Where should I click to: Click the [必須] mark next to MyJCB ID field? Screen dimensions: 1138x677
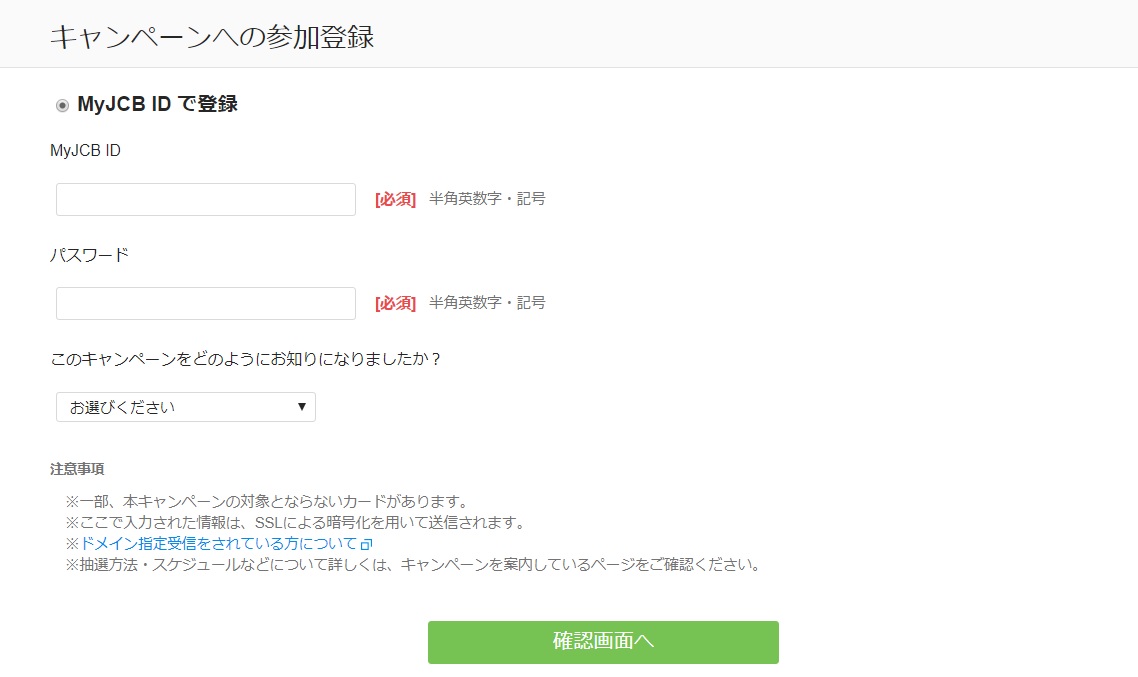(x=396, y=199)
